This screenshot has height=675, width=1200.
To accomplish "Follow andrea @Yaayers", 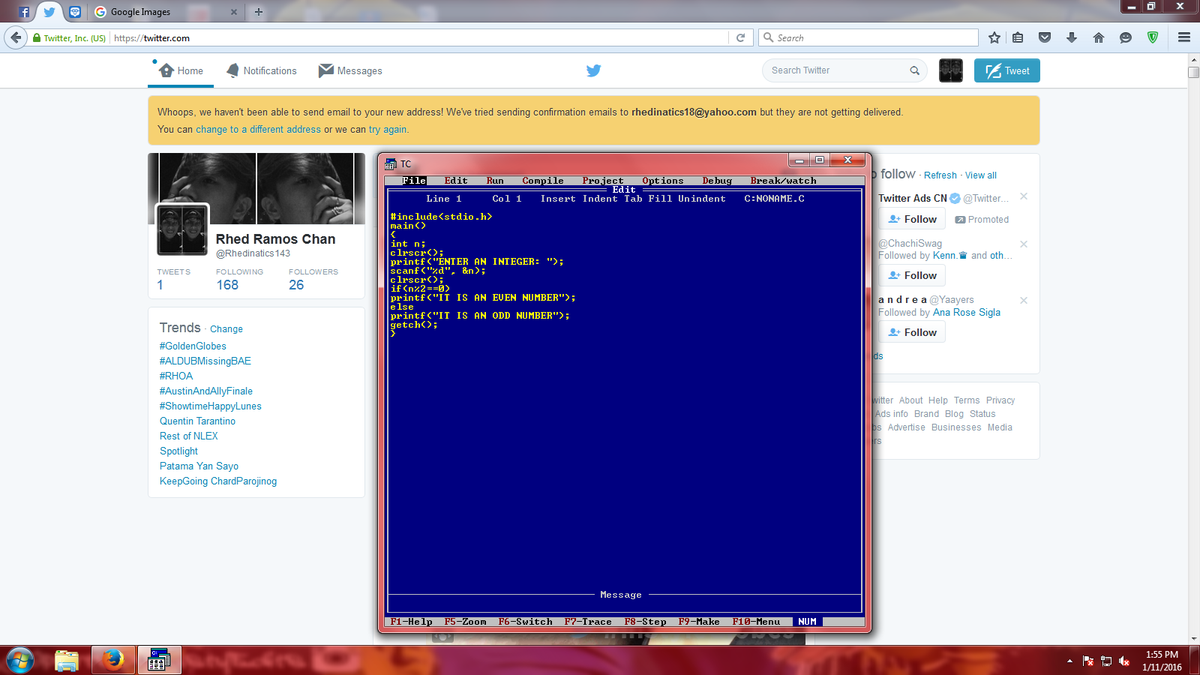I will tap(912, 332).
